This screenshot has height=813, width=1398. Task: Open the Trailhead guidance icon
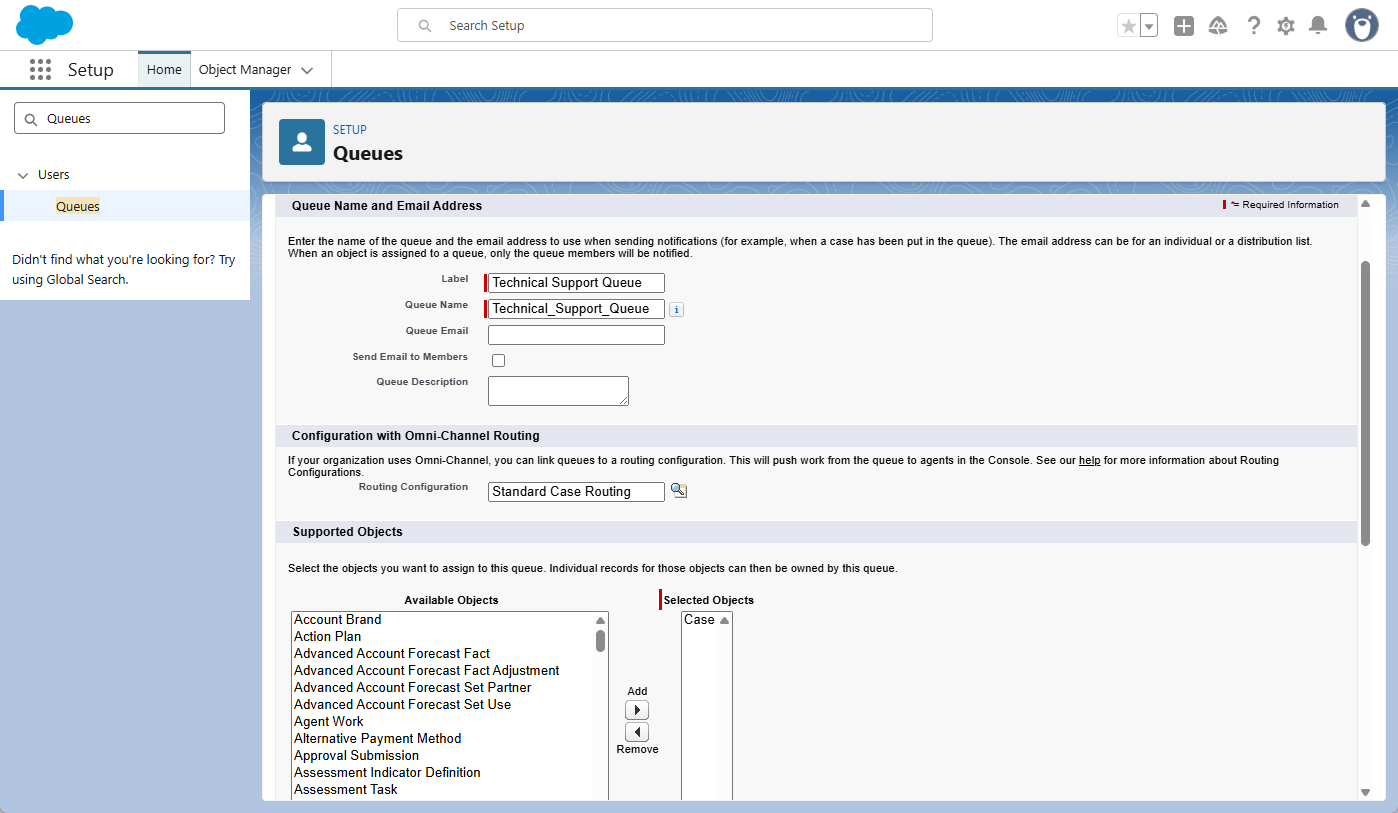coord(1218,26)
